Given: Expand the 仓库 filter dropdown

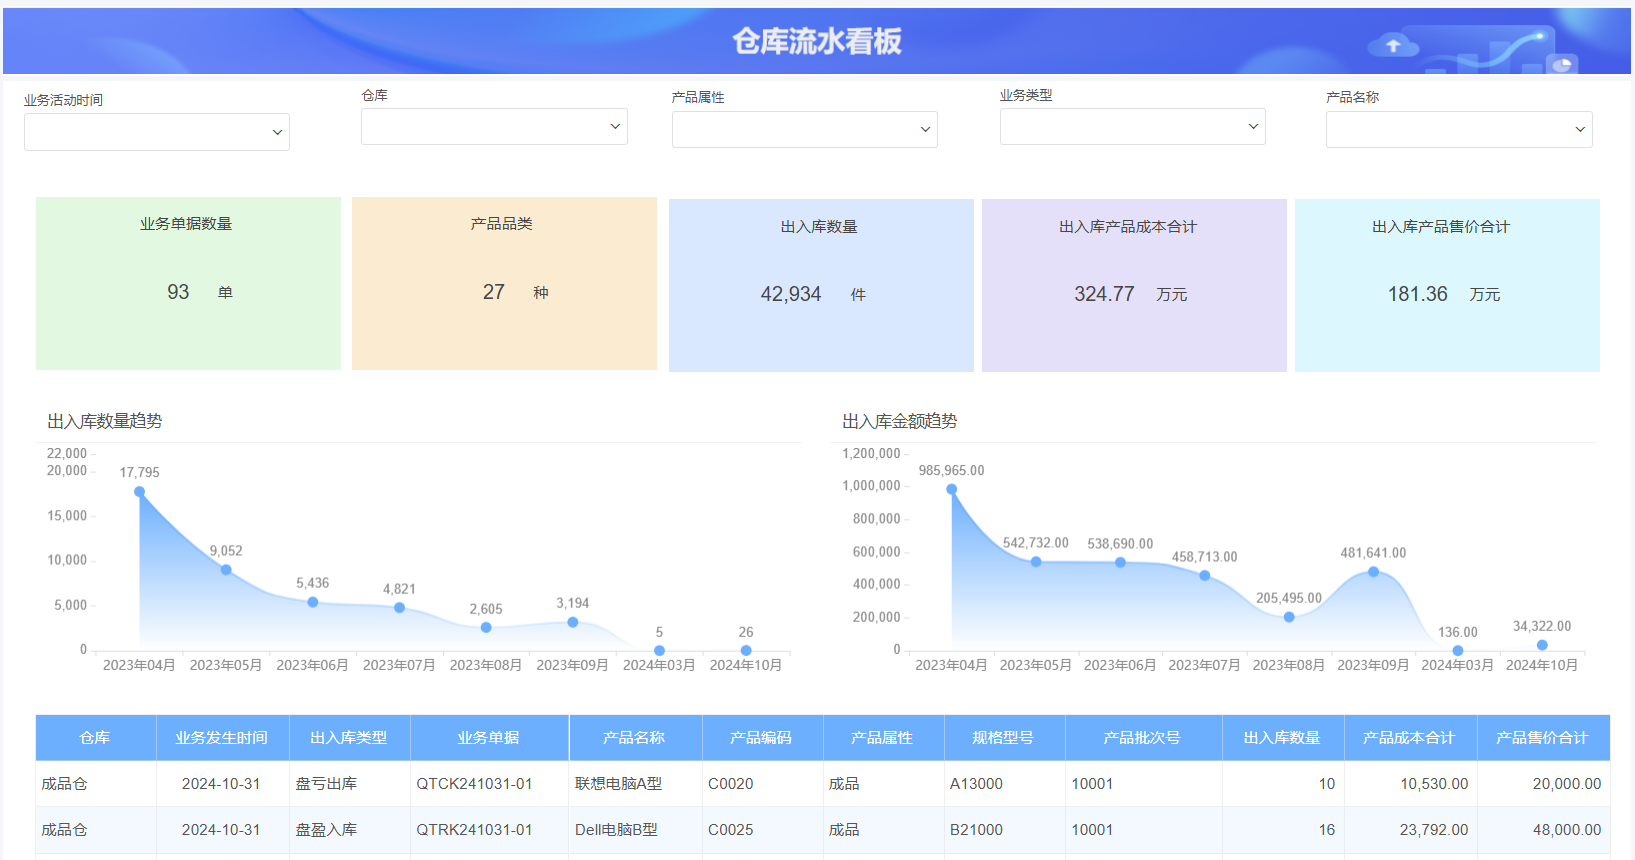Looking at the screenshot, I should (494, 126).
